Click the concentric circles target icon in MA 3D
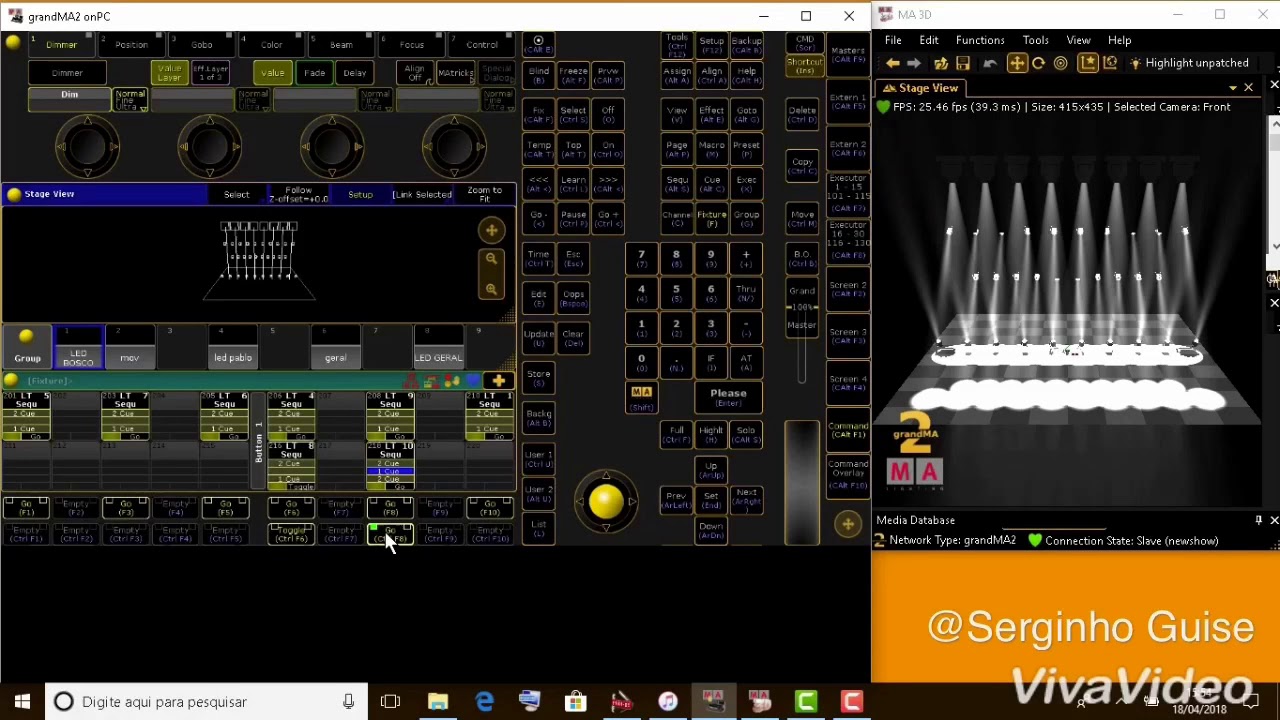1280x720 pixels. [x=1061, y=63]
